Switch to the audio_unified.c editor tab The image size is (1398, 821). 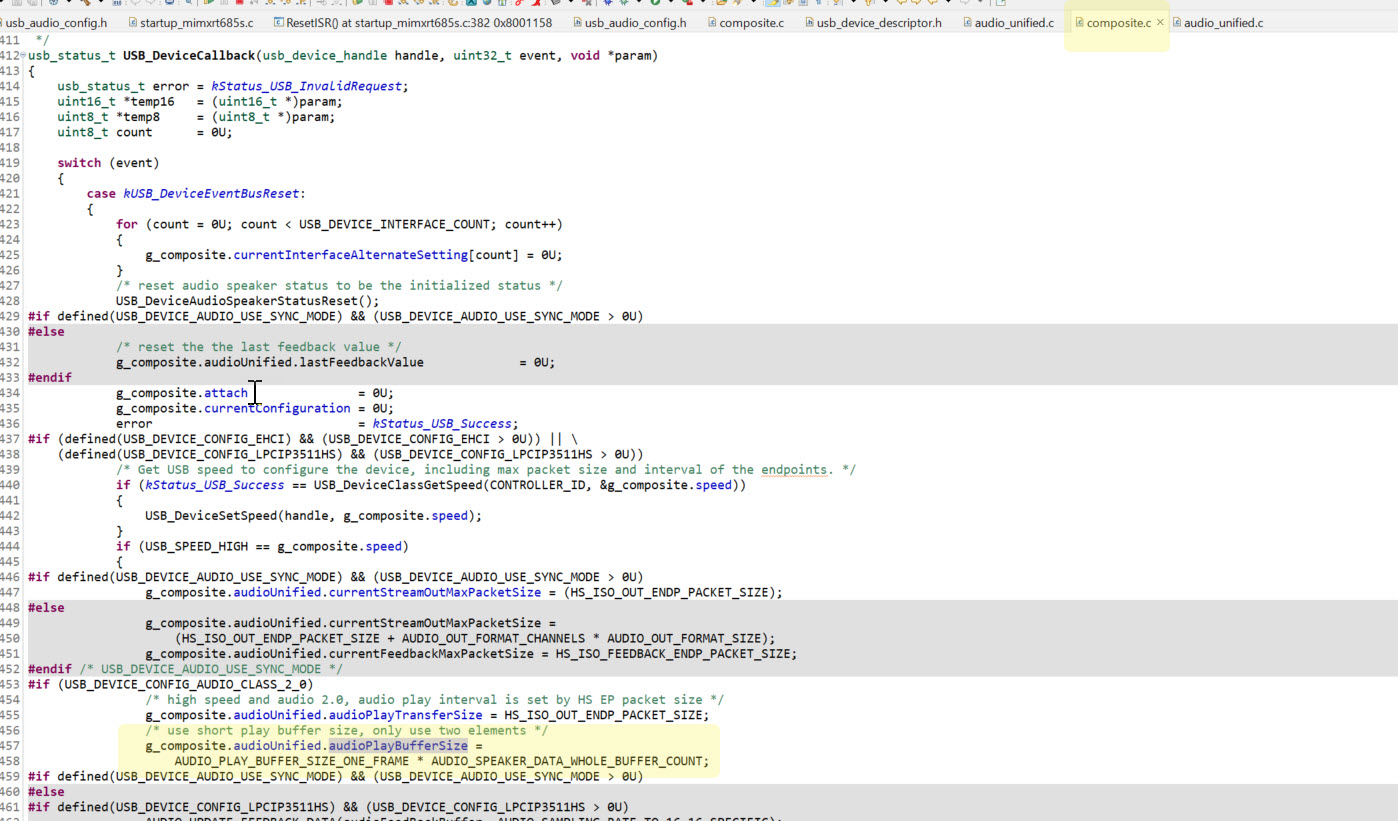point(1010,22)
